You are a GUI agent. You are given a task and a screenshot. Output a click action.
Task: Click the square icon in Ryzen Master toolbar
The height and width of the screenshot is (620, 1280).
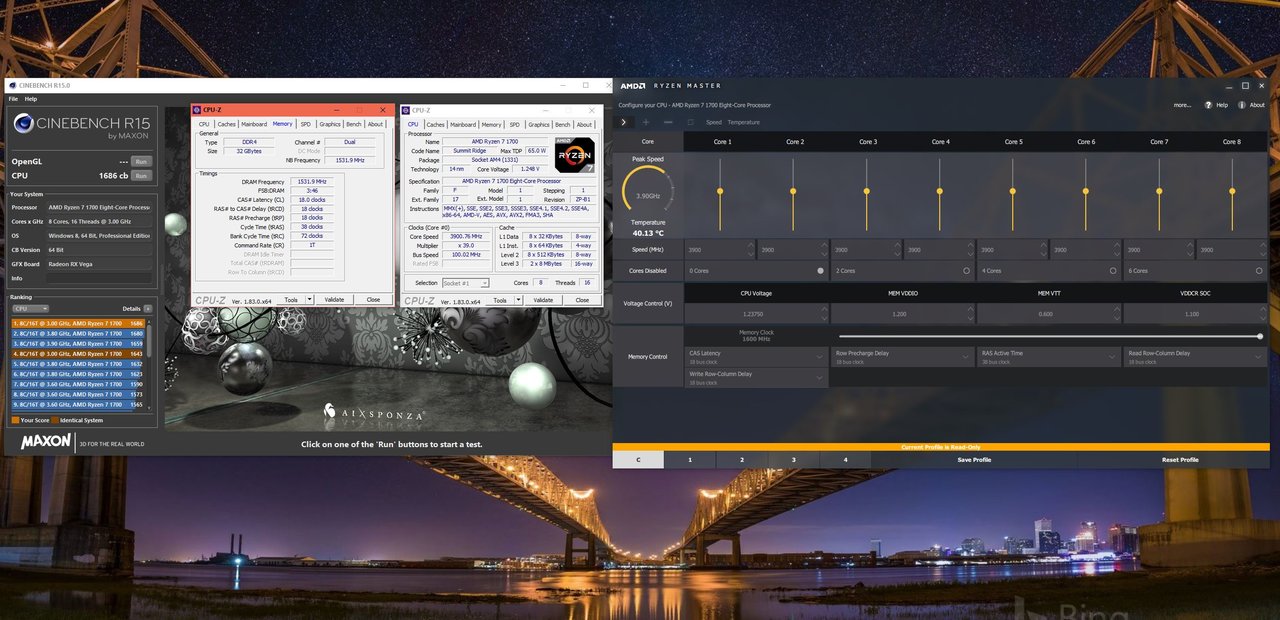690,122
